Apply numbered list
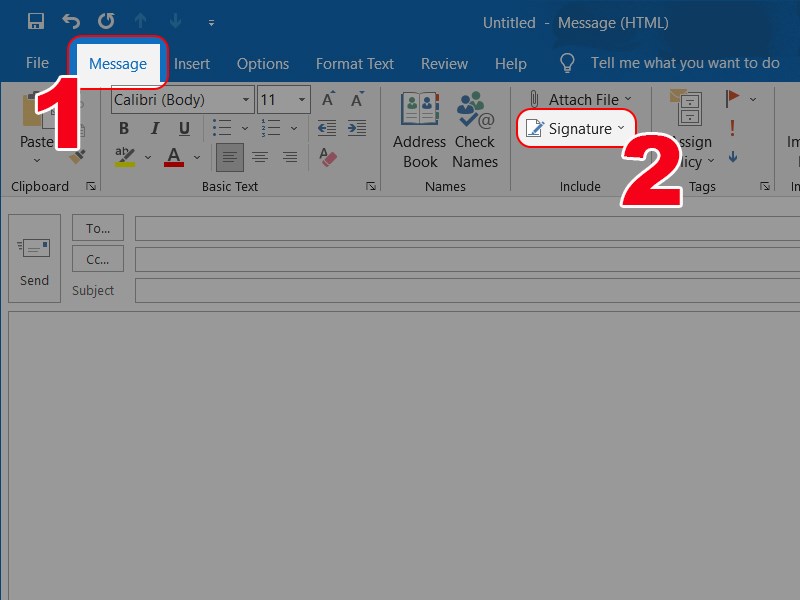The width and height of the screenshot is (800, 600). 271,128
